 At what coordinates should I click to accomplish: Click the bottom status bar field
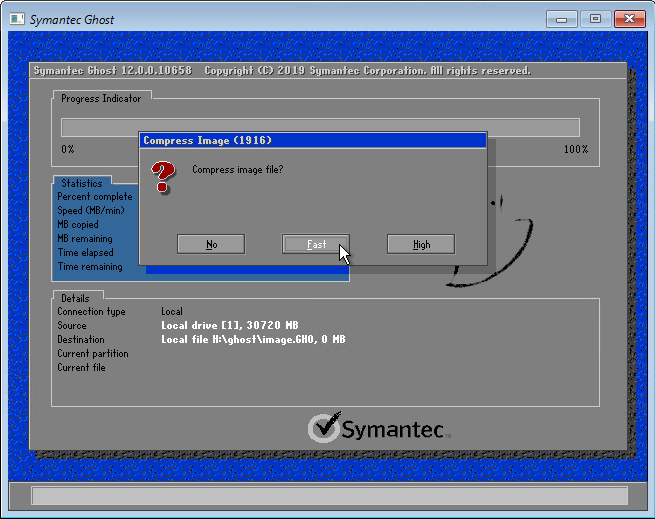[x=329, y=496]
